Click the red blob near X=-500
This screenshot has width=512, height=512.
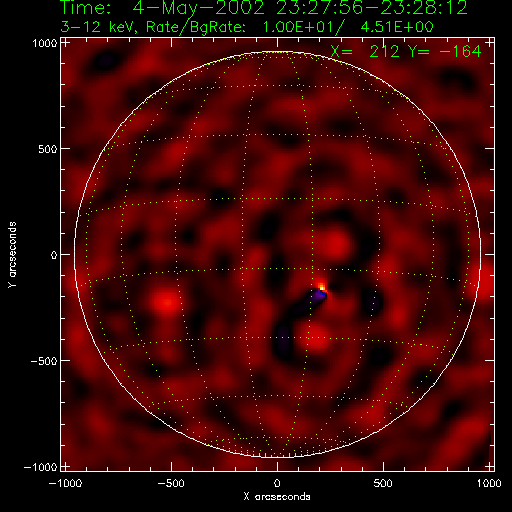click(x=167, y=302)
